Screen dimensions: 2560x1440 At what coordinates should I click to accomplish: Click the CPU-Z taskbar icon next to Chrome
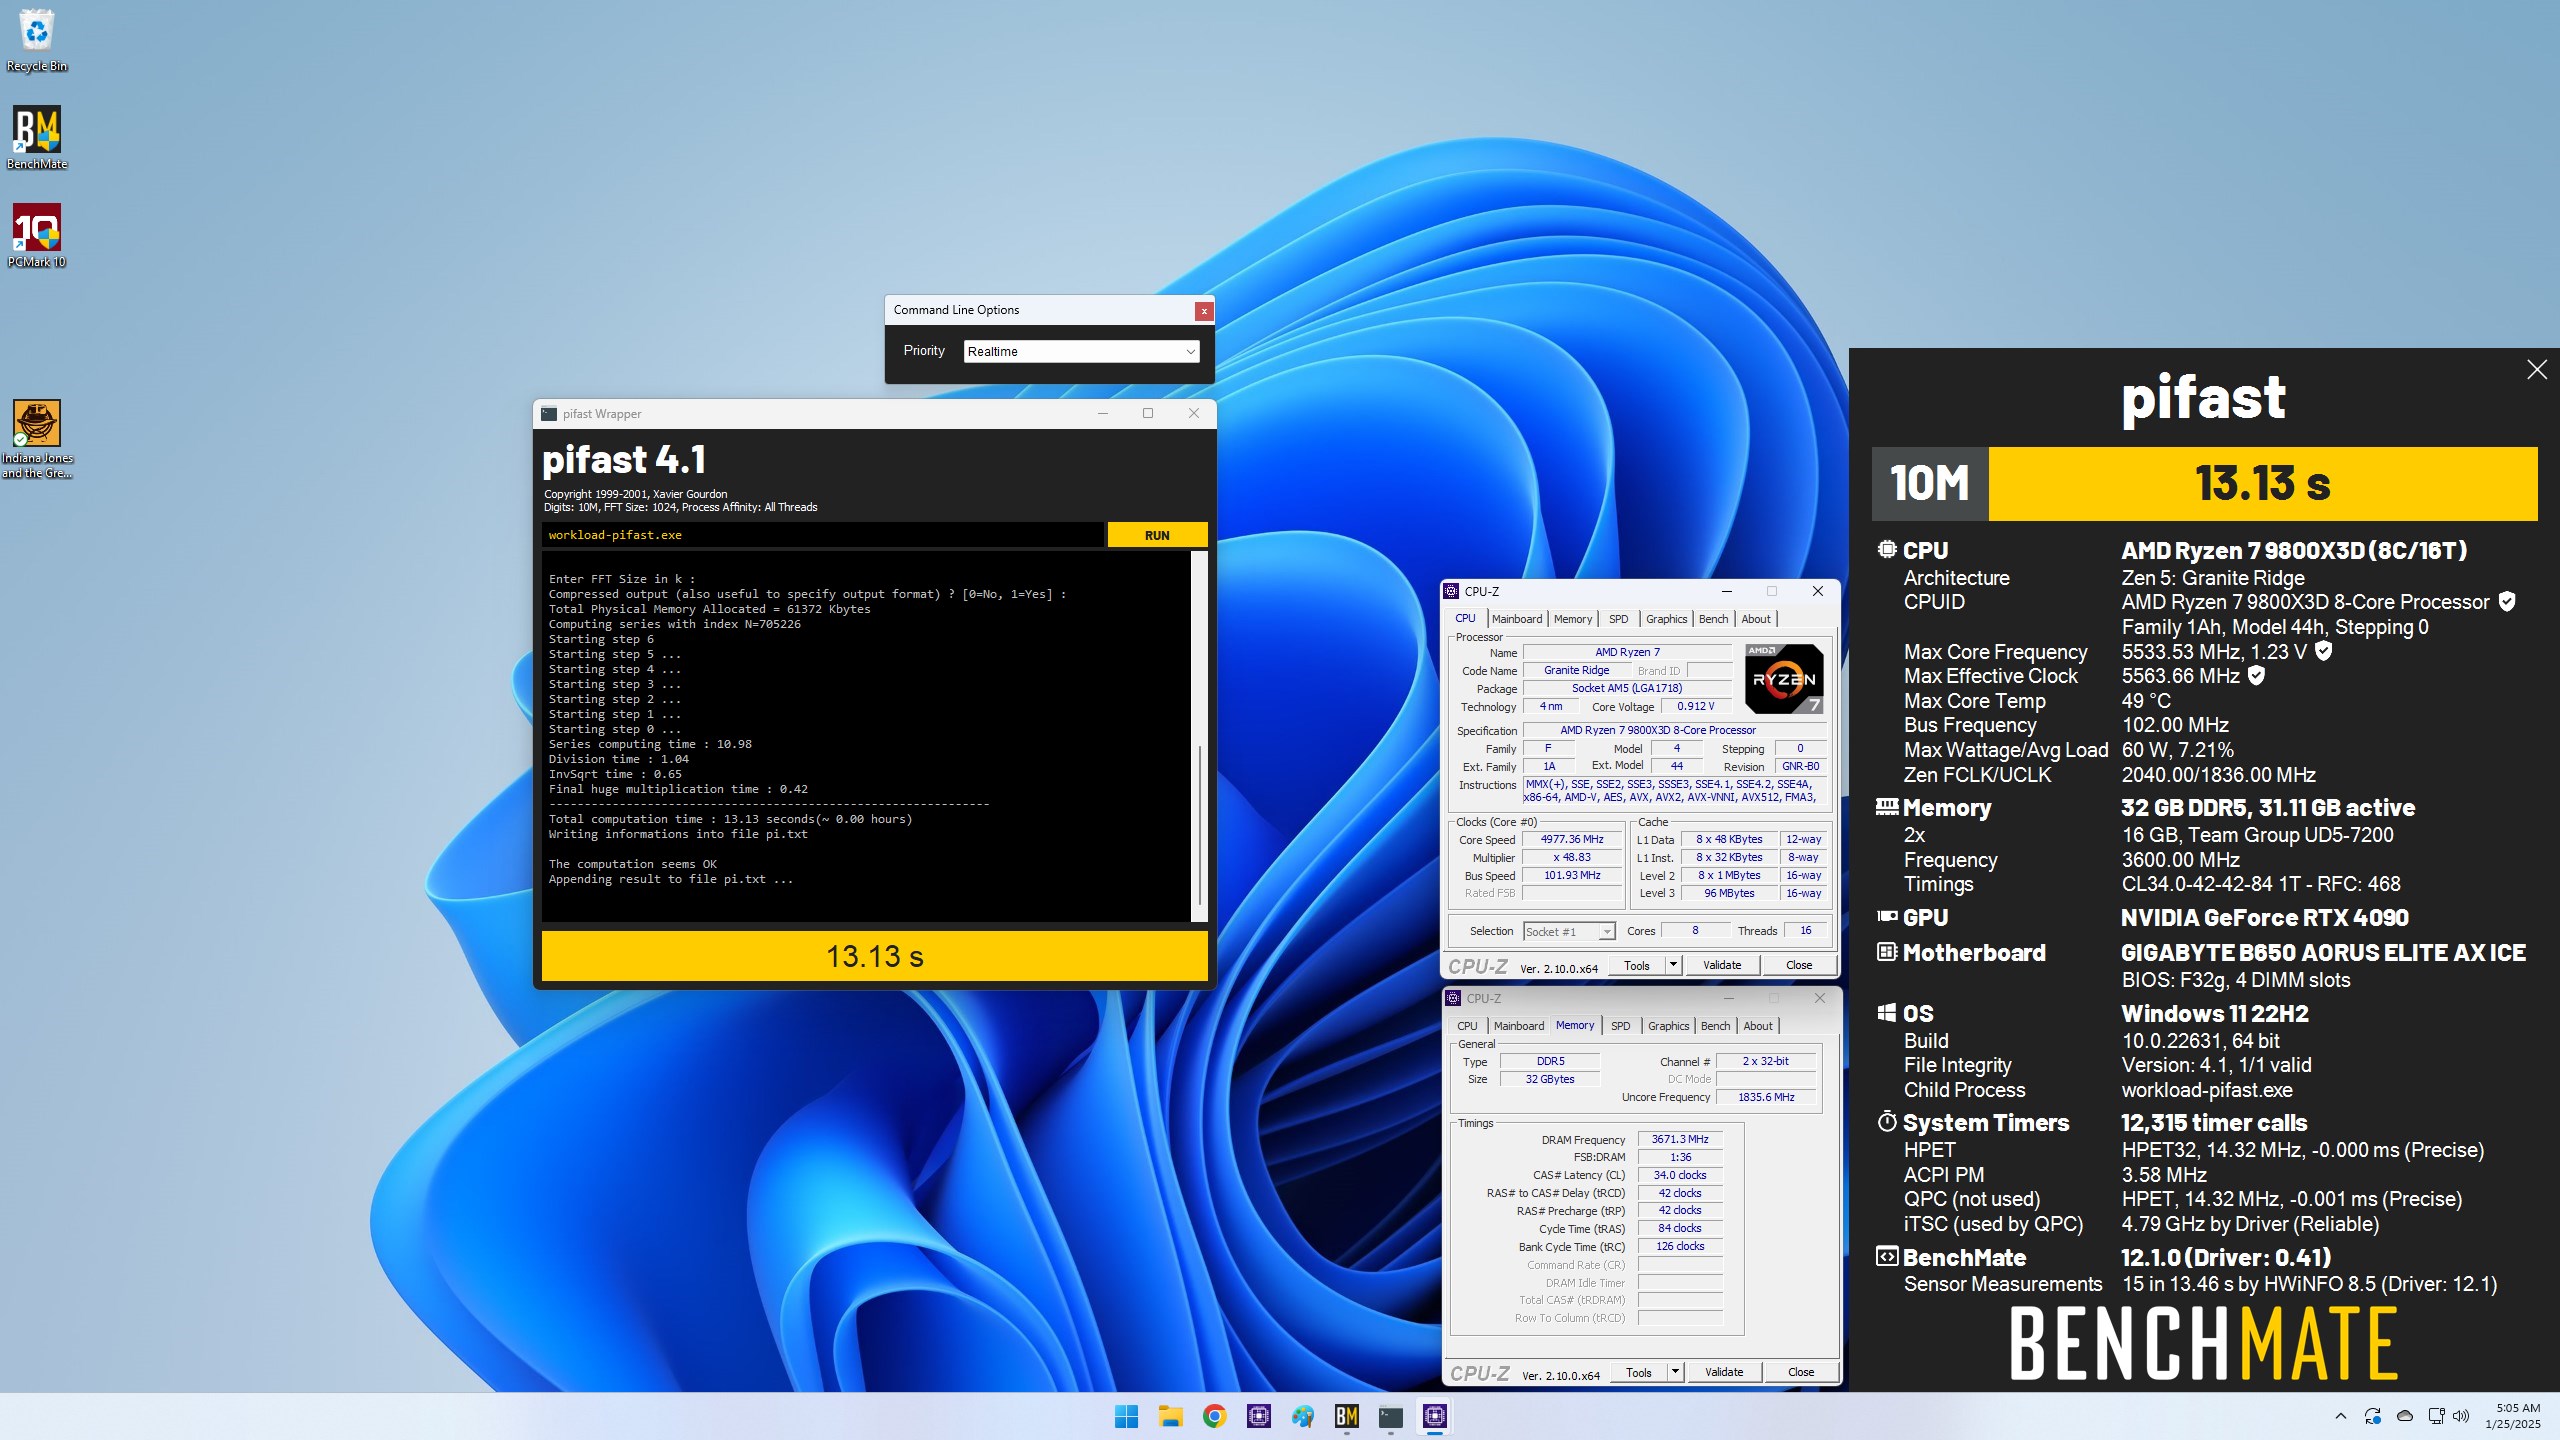tap(1258, 1416)
